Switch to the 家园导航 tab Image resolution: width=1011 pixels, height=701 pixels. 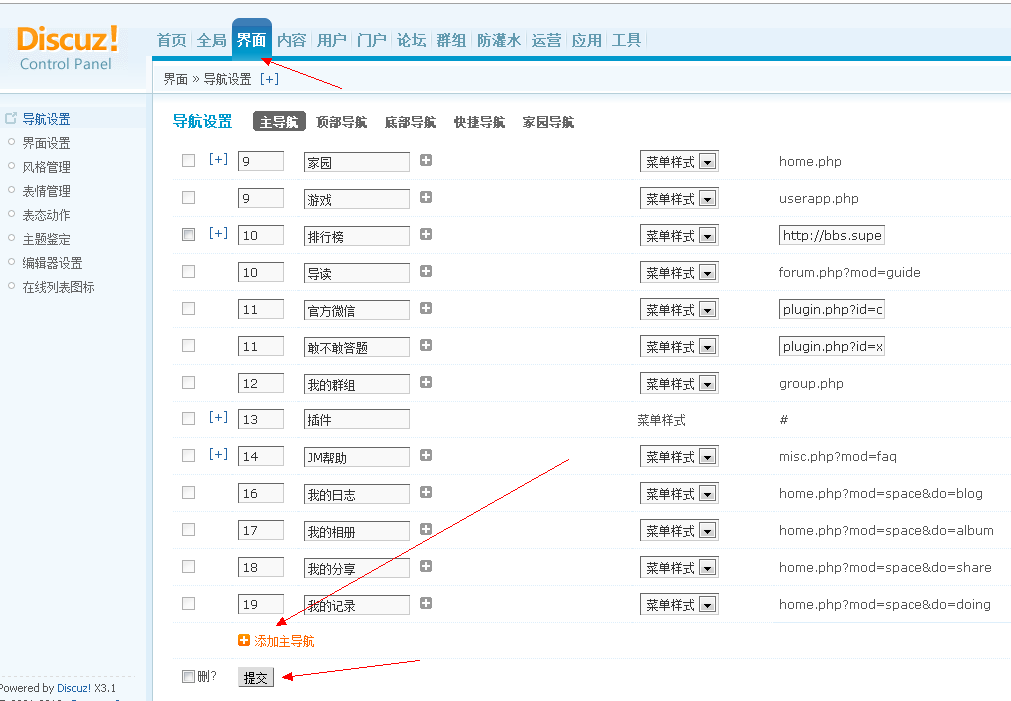[548, 122]
